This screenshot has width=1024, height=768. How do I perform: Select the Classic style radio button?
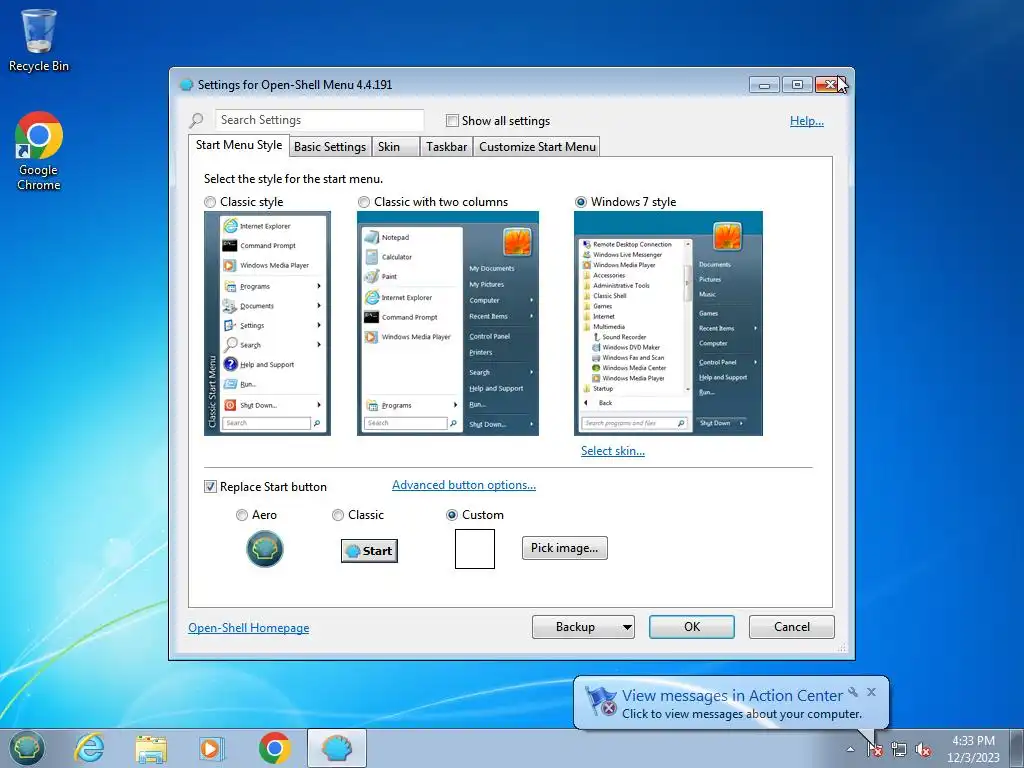(x=210, y=202)
